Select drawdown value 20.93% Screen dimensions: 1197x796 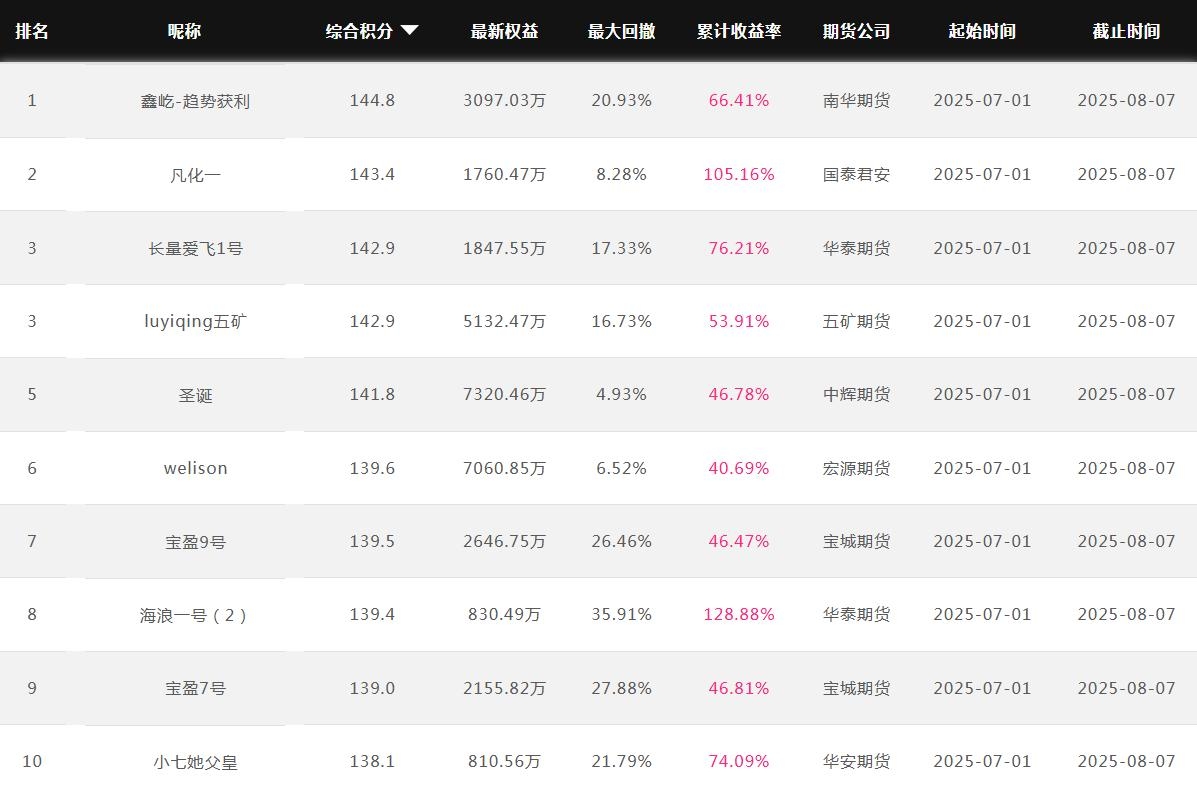(621, 100)
